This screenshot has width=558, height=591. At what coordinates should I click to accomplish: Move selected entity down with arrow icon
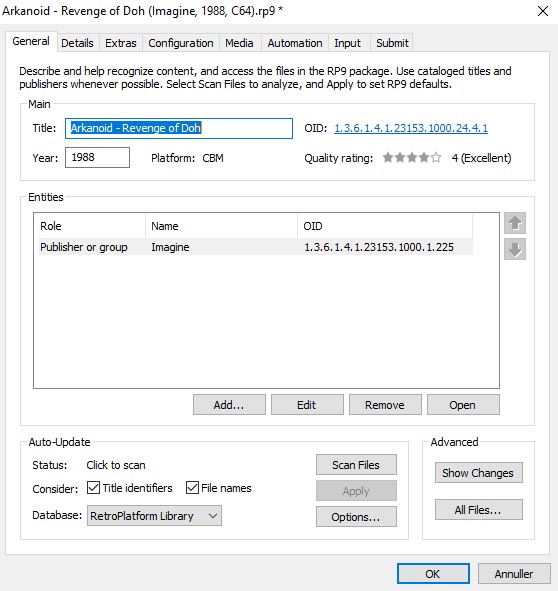pos(515,249)
